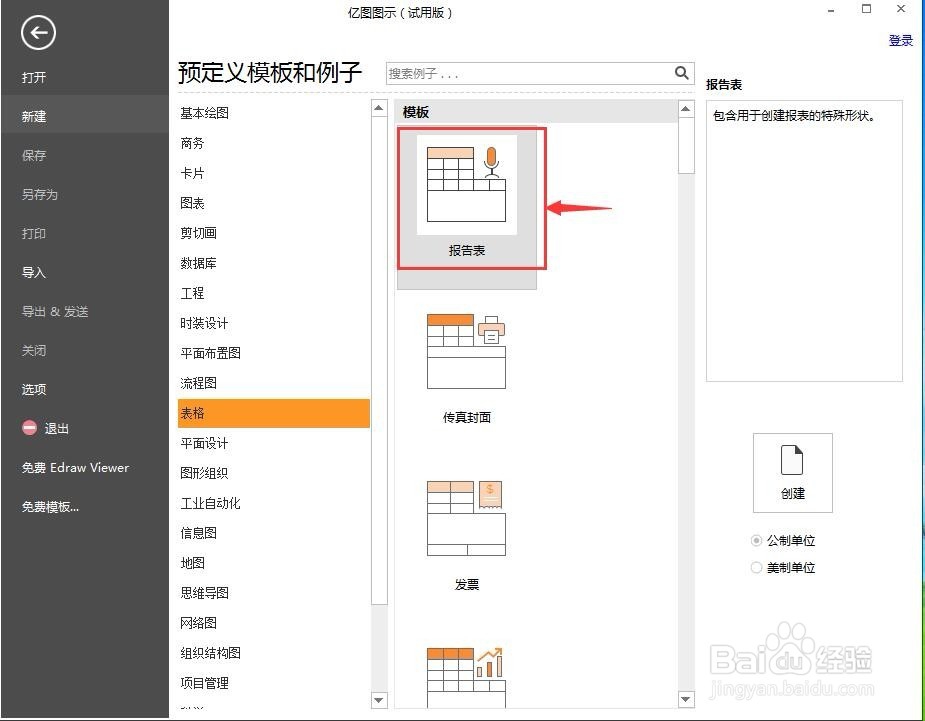This screenshot has height=721, width=925.
Task: Select the 传真封面 template thumbnail
Action: point(467,351)
